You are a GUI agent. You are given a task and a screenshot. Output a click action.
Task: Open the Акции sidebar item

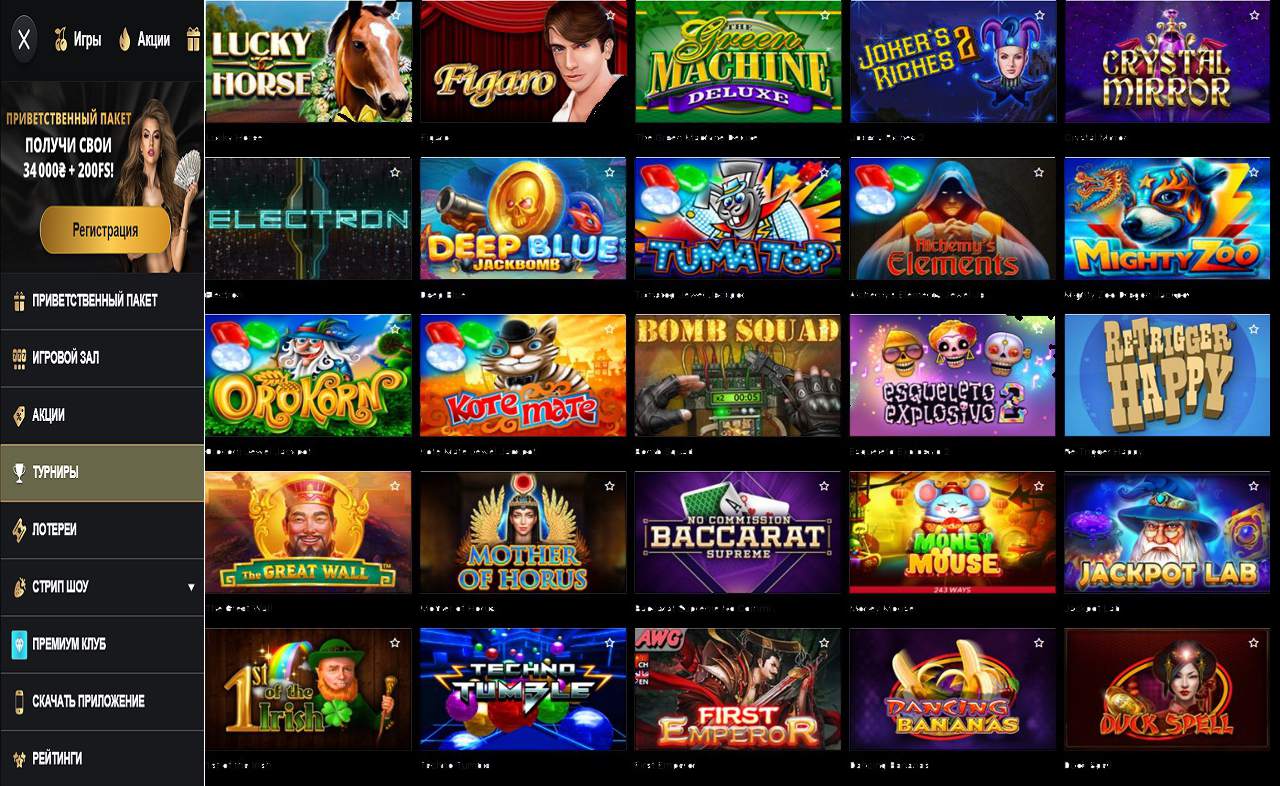point(102,415)
